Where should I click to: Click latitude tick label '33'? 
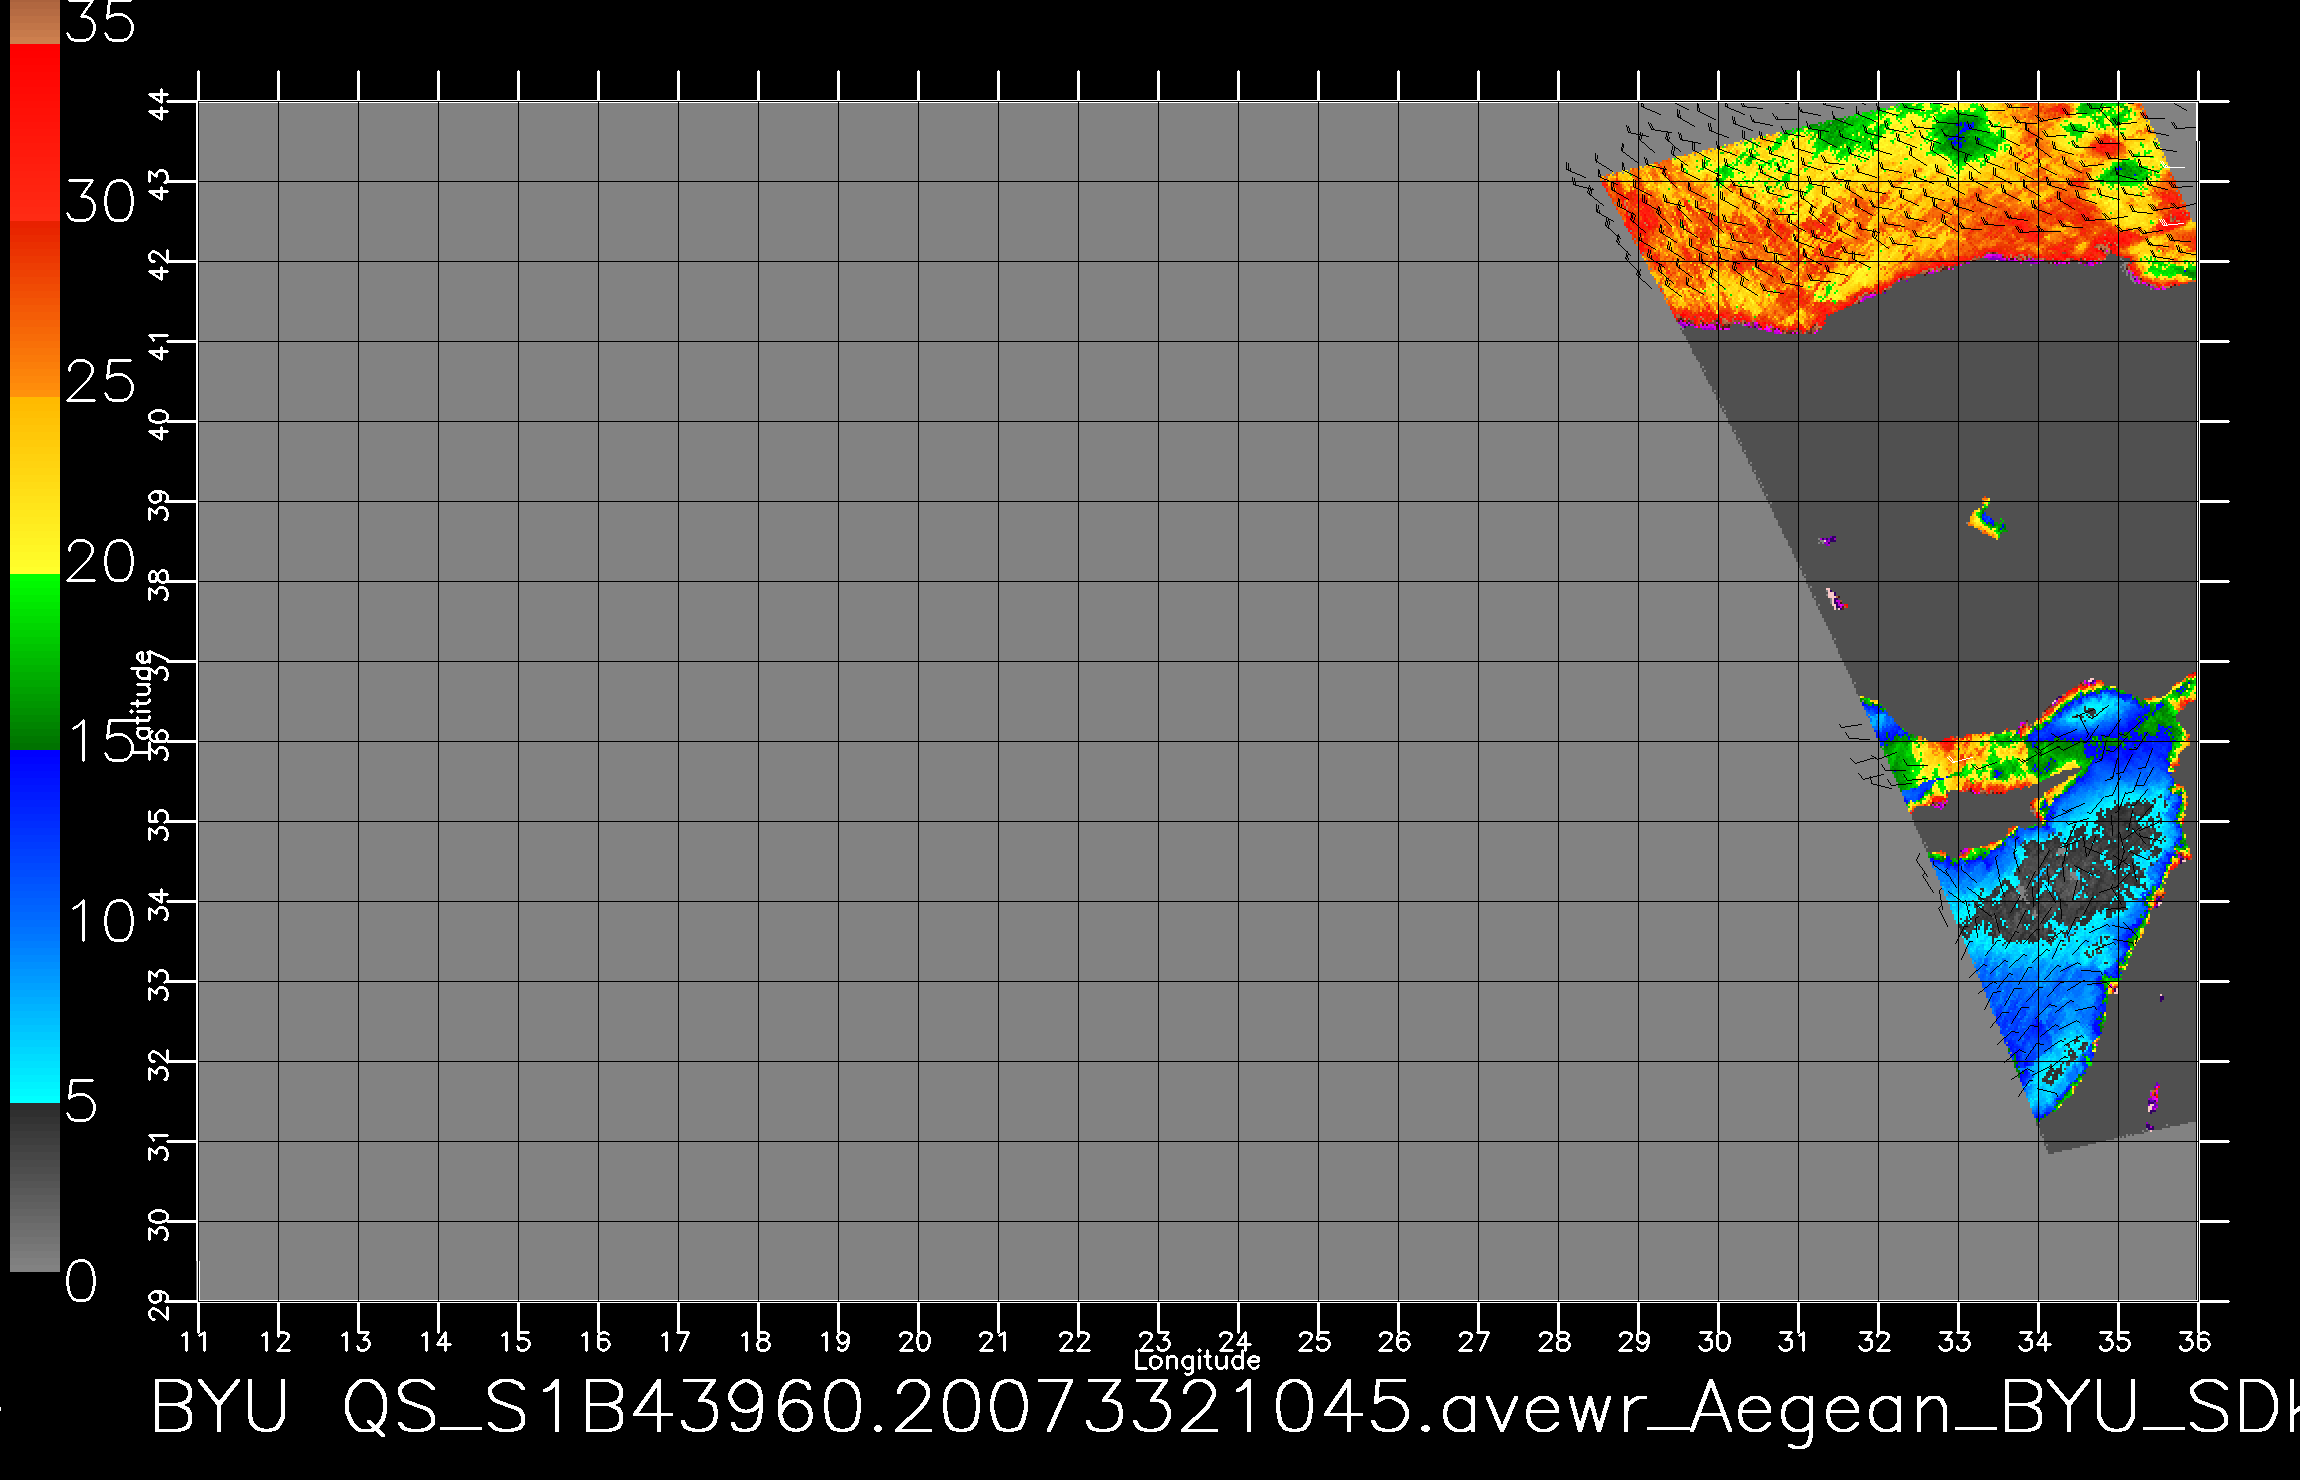161,984
